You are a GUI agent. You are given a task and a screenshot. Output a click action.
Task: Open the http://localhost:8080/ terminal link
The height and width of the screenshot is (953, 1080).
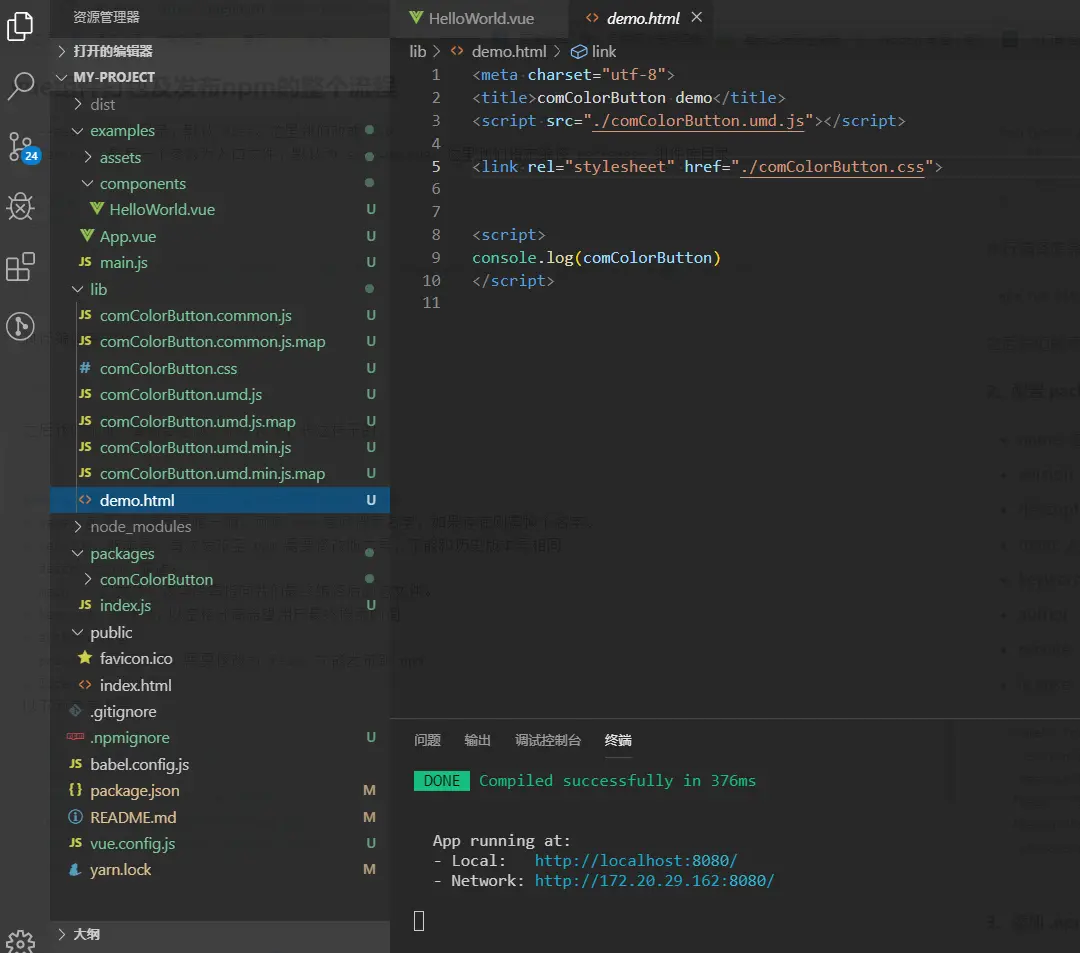pyautogui.click(x=636, y=861)
